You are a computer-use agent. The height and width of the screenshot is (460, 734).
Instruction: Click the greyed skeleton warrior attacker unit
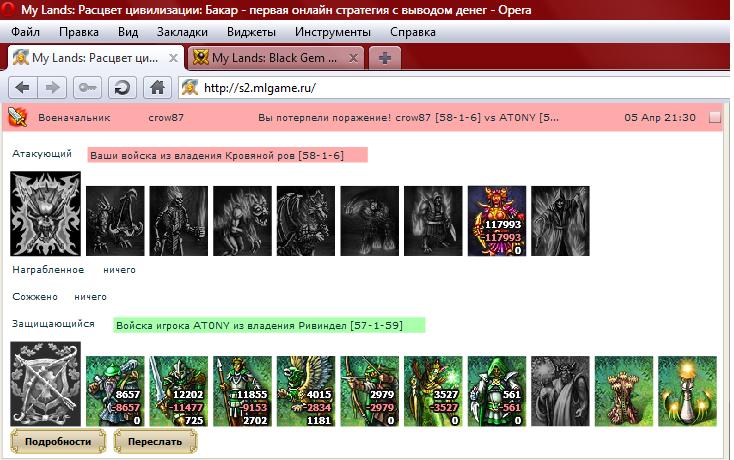(x=178, y=221)
